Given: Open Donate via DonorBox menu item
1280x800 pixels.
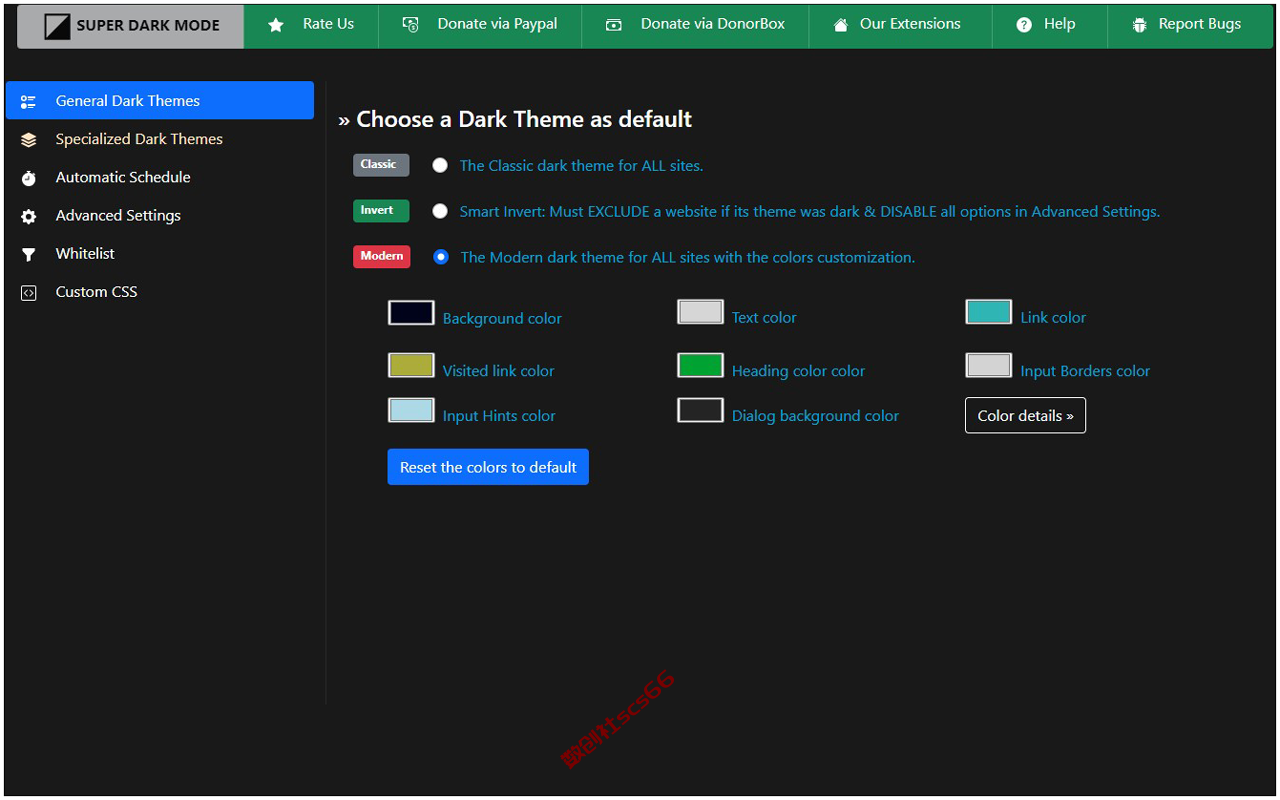Looking at the screenshot, I should pos(695,25).
